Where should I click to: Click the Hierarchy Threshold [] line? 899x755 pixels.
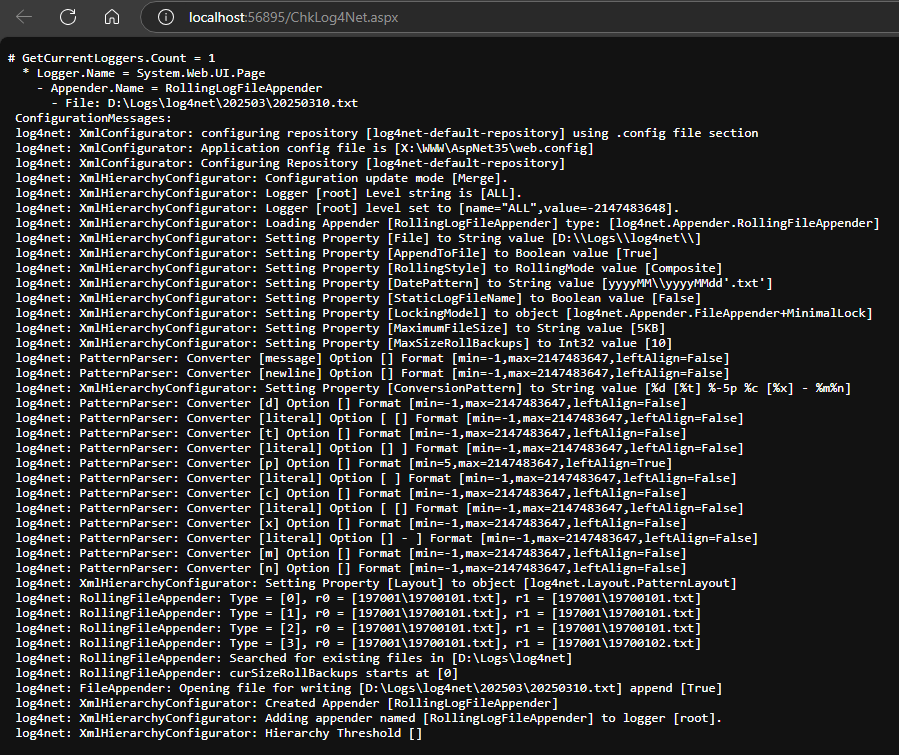[219, 733]
